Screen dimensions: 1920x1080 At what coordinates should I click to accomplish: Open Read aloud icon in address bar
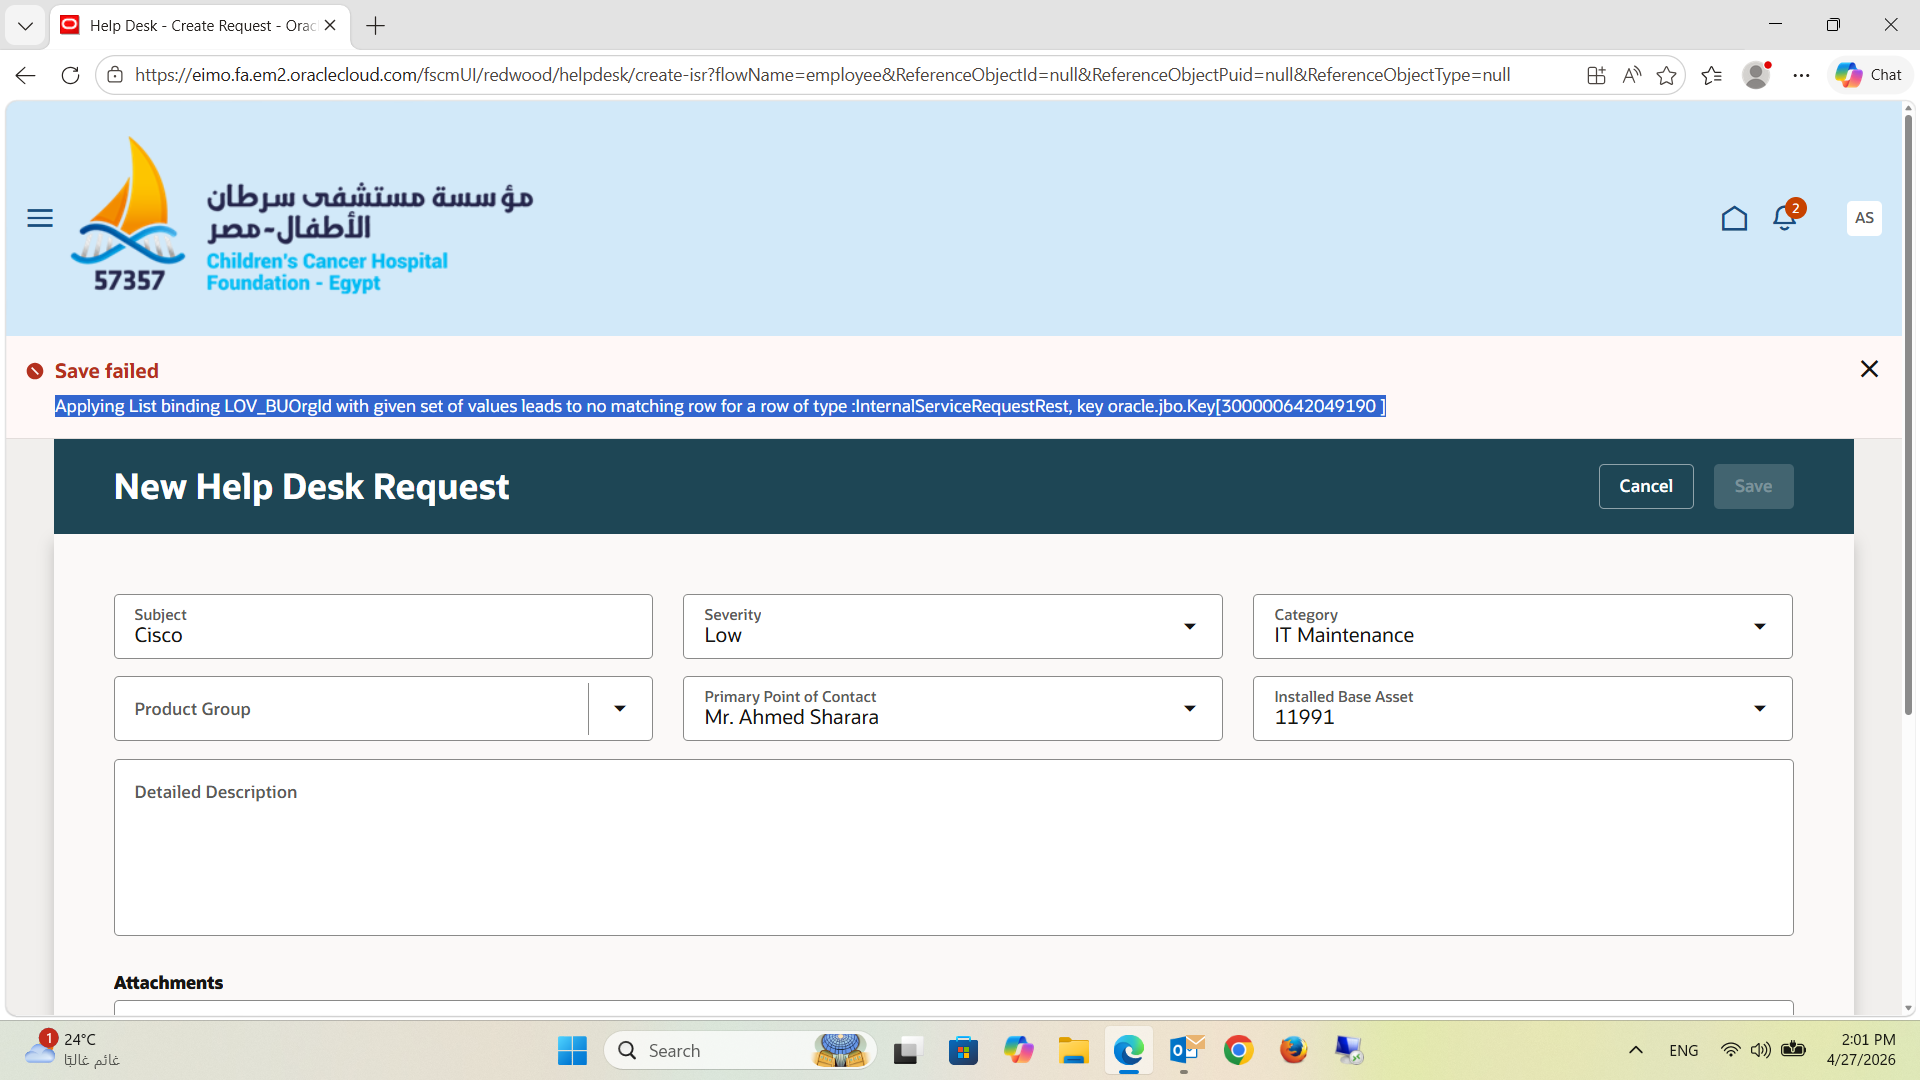[x=1632, y=75]
